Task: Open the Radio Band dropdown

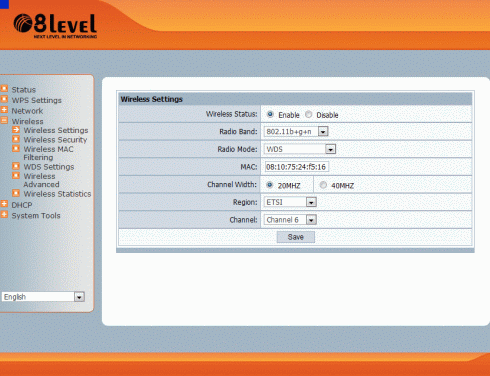Action: (296, 131)
